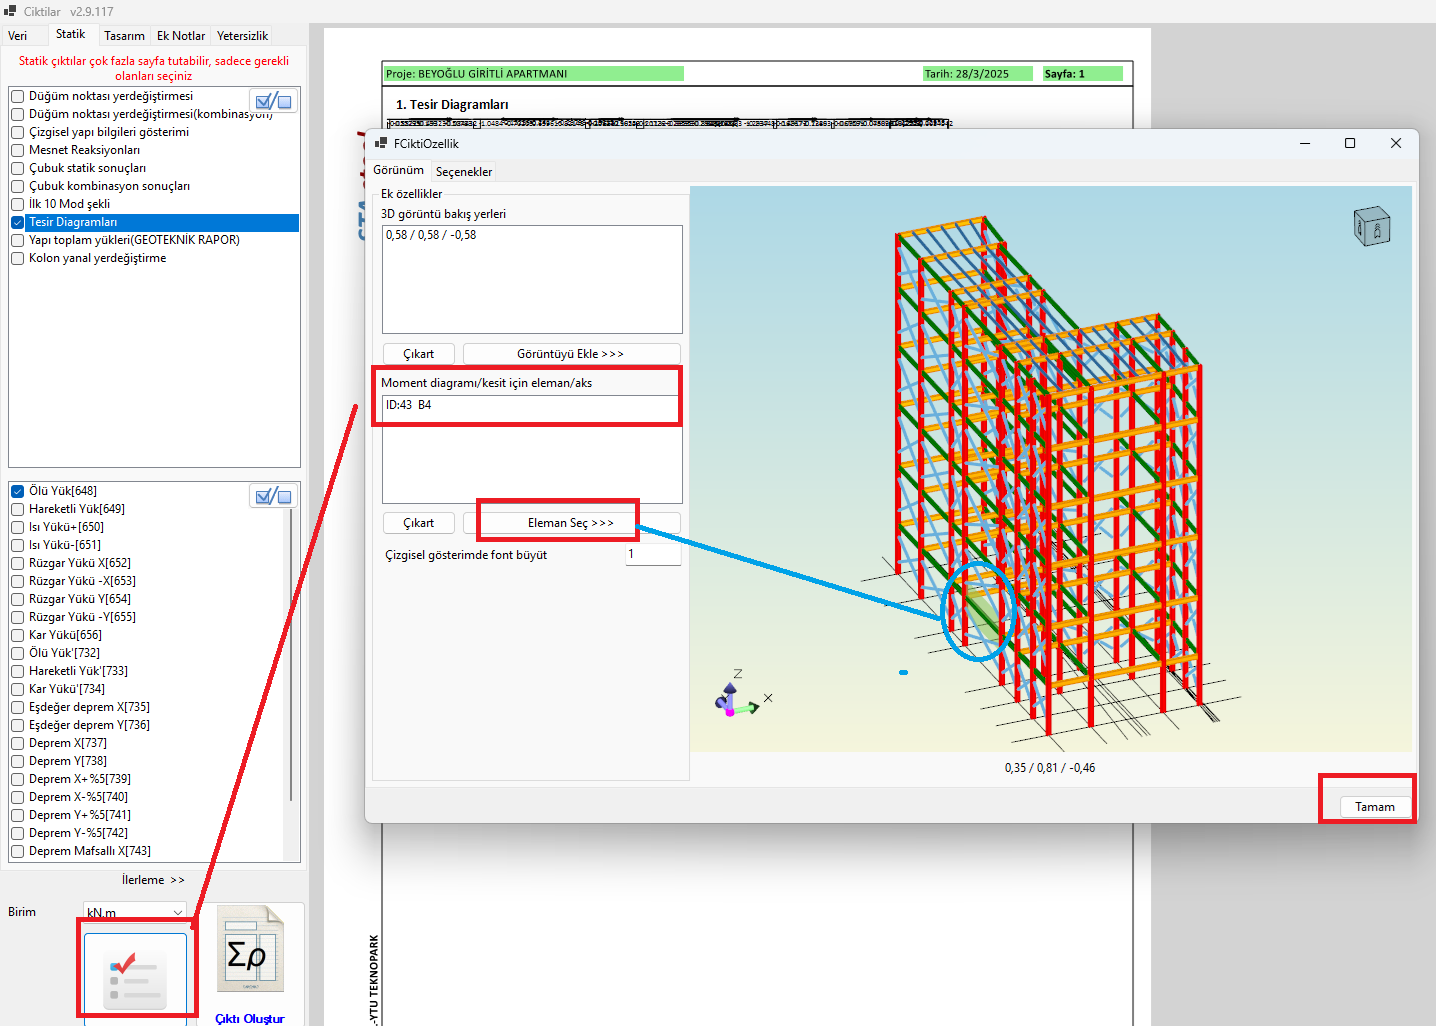Check the Mesnet Reaksiyonları option
The image size is (1436, 1026).
pyautogui.click(x=18, y=151)
